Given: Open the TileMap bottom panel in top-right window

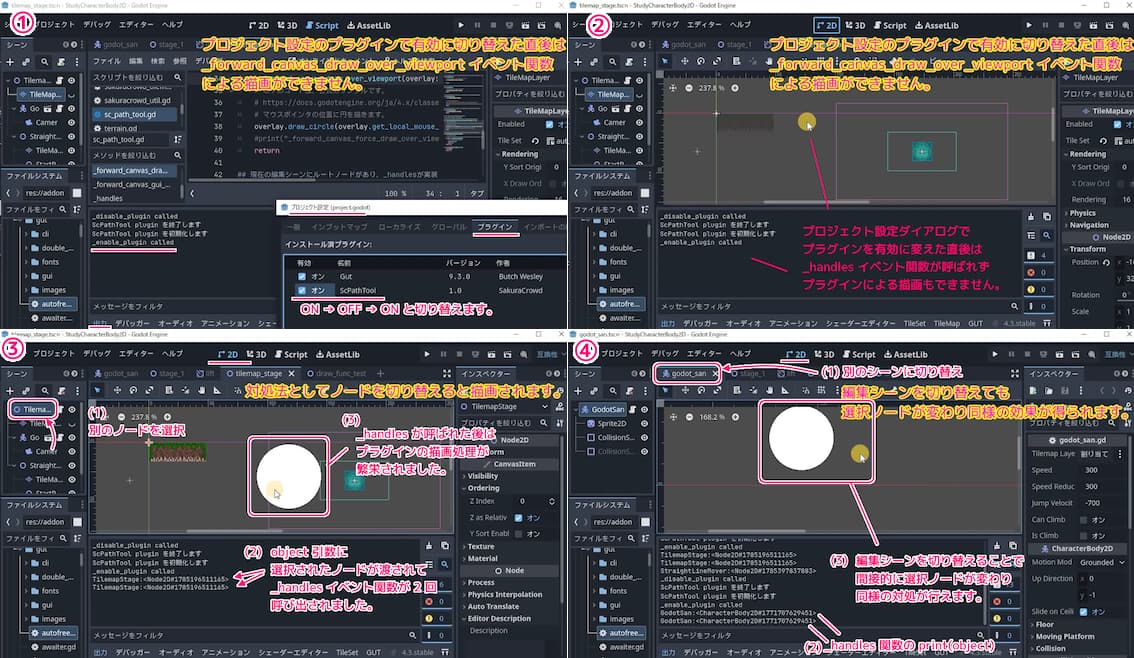Looking at the screenshot, I should click(946, 324).
